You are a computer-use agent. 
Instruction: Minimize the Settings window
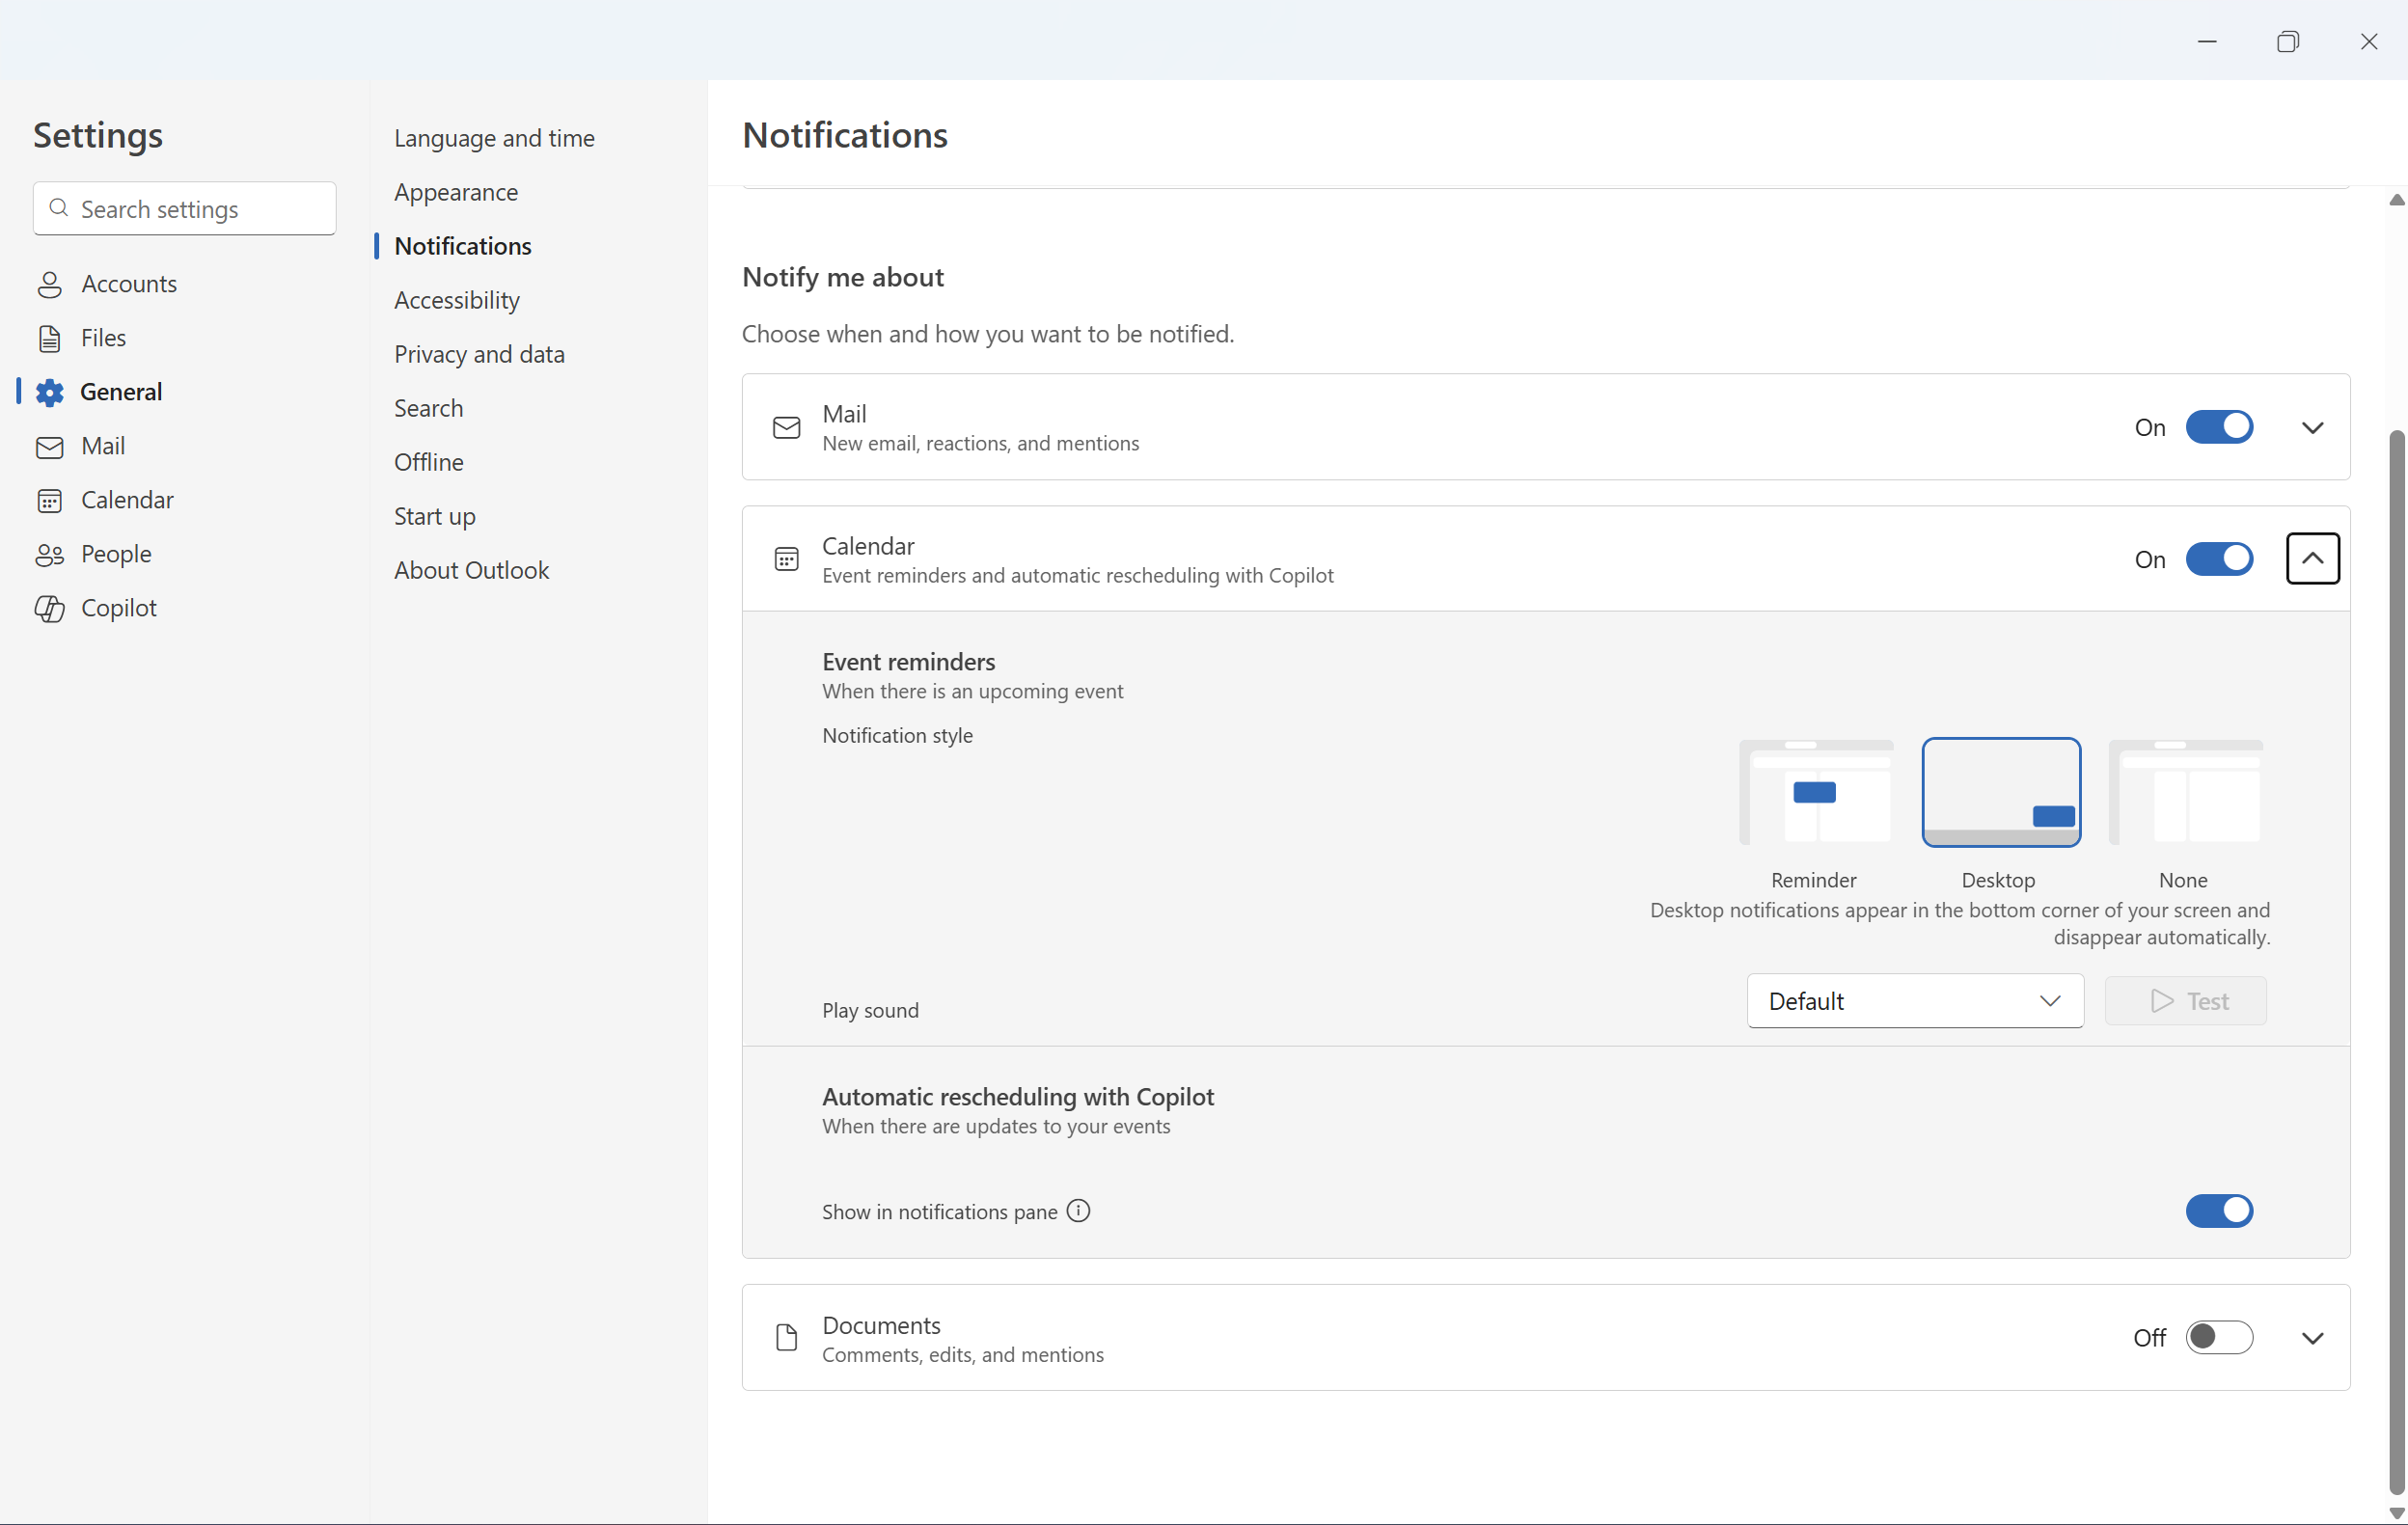[2207, 41]
